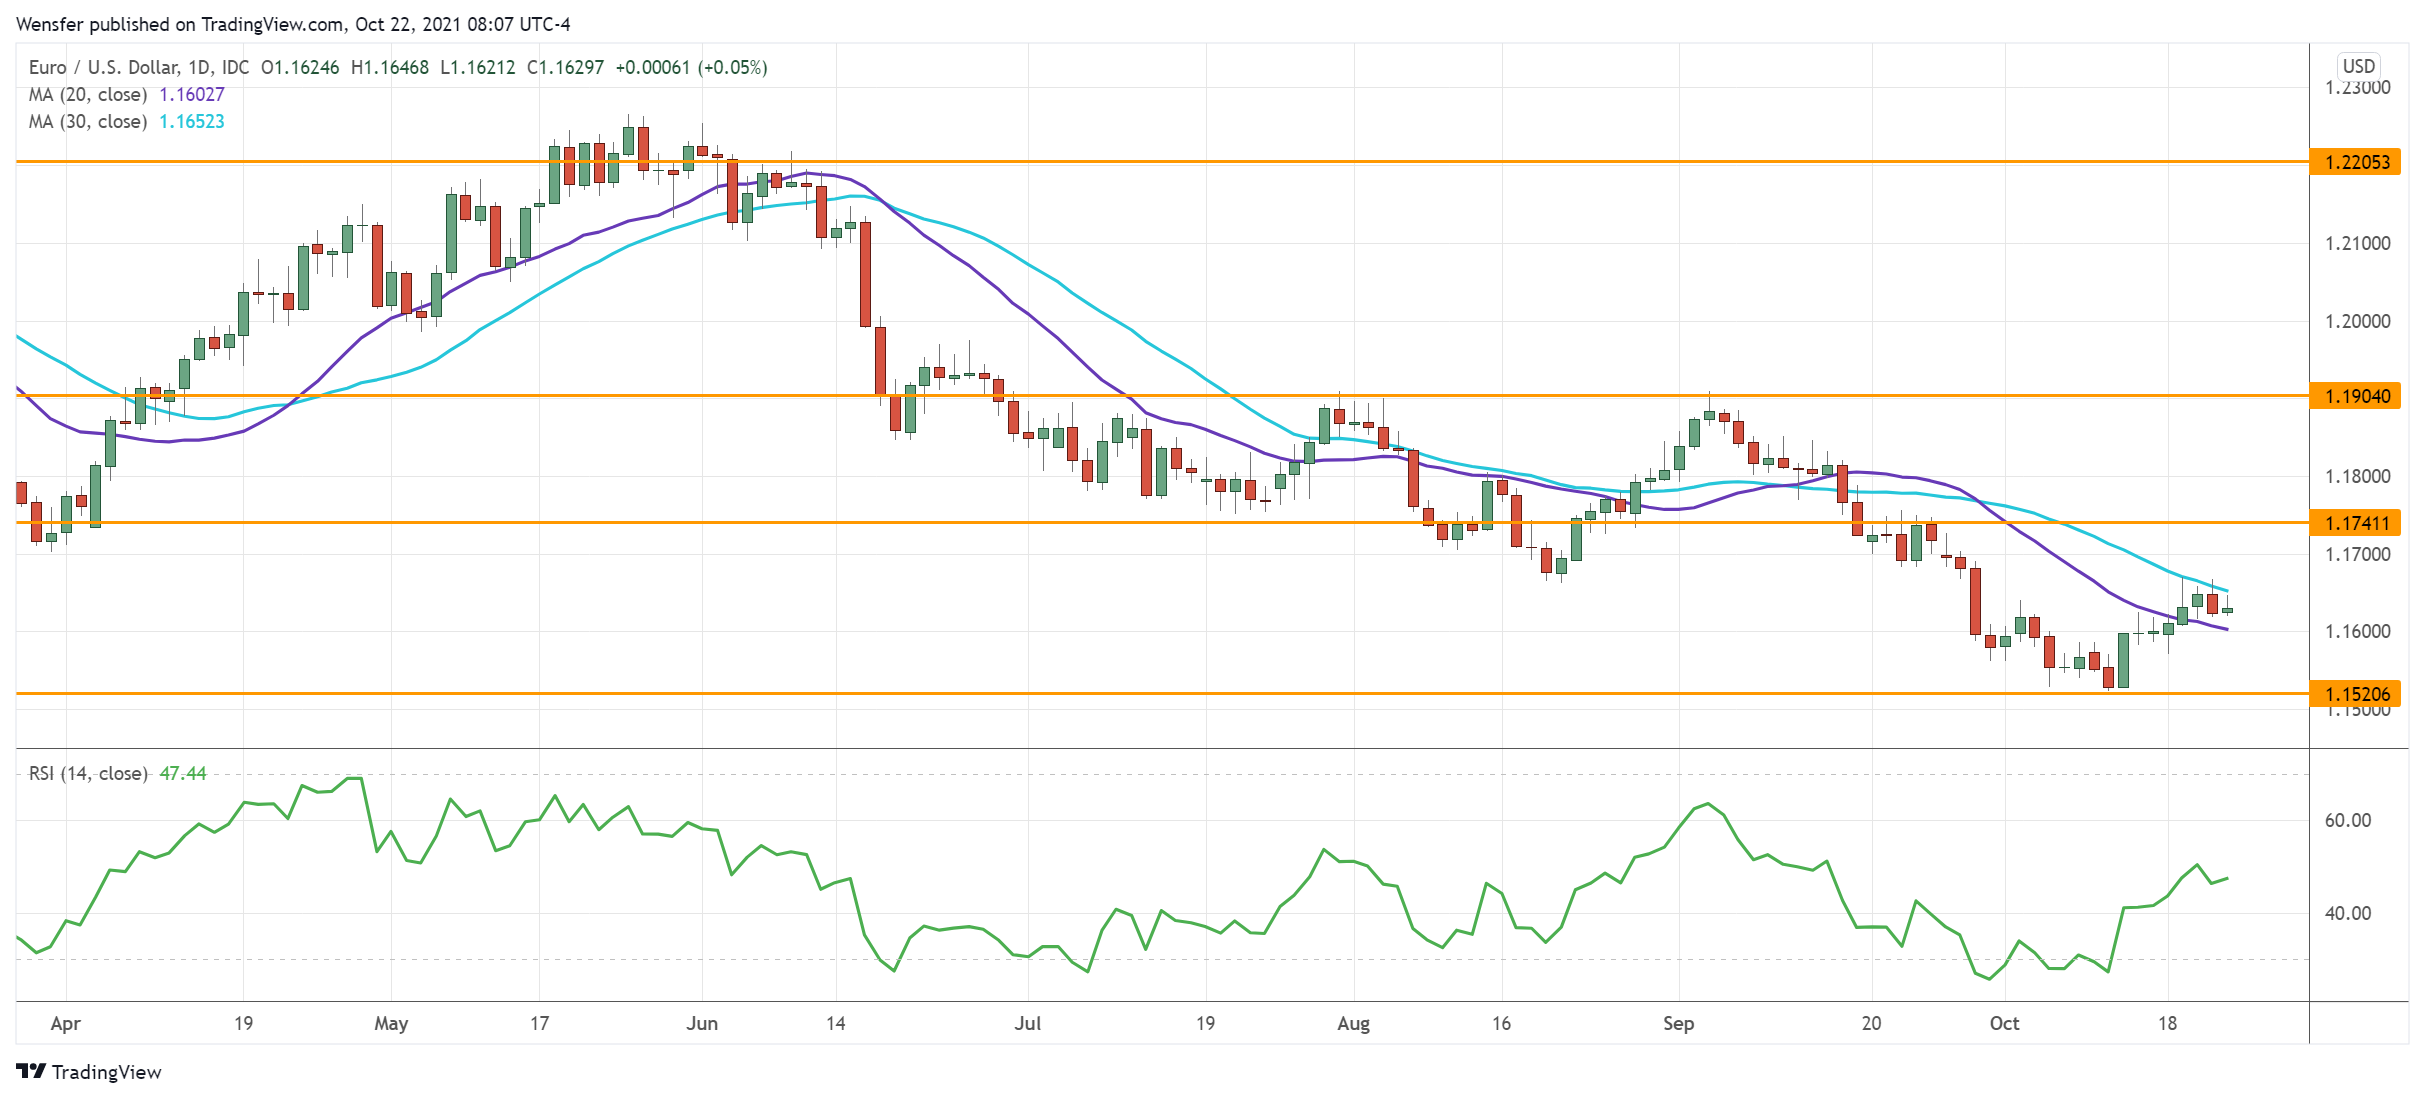
Task: Click the TradingView.com publish header text
Action: [x=293, y=24]
